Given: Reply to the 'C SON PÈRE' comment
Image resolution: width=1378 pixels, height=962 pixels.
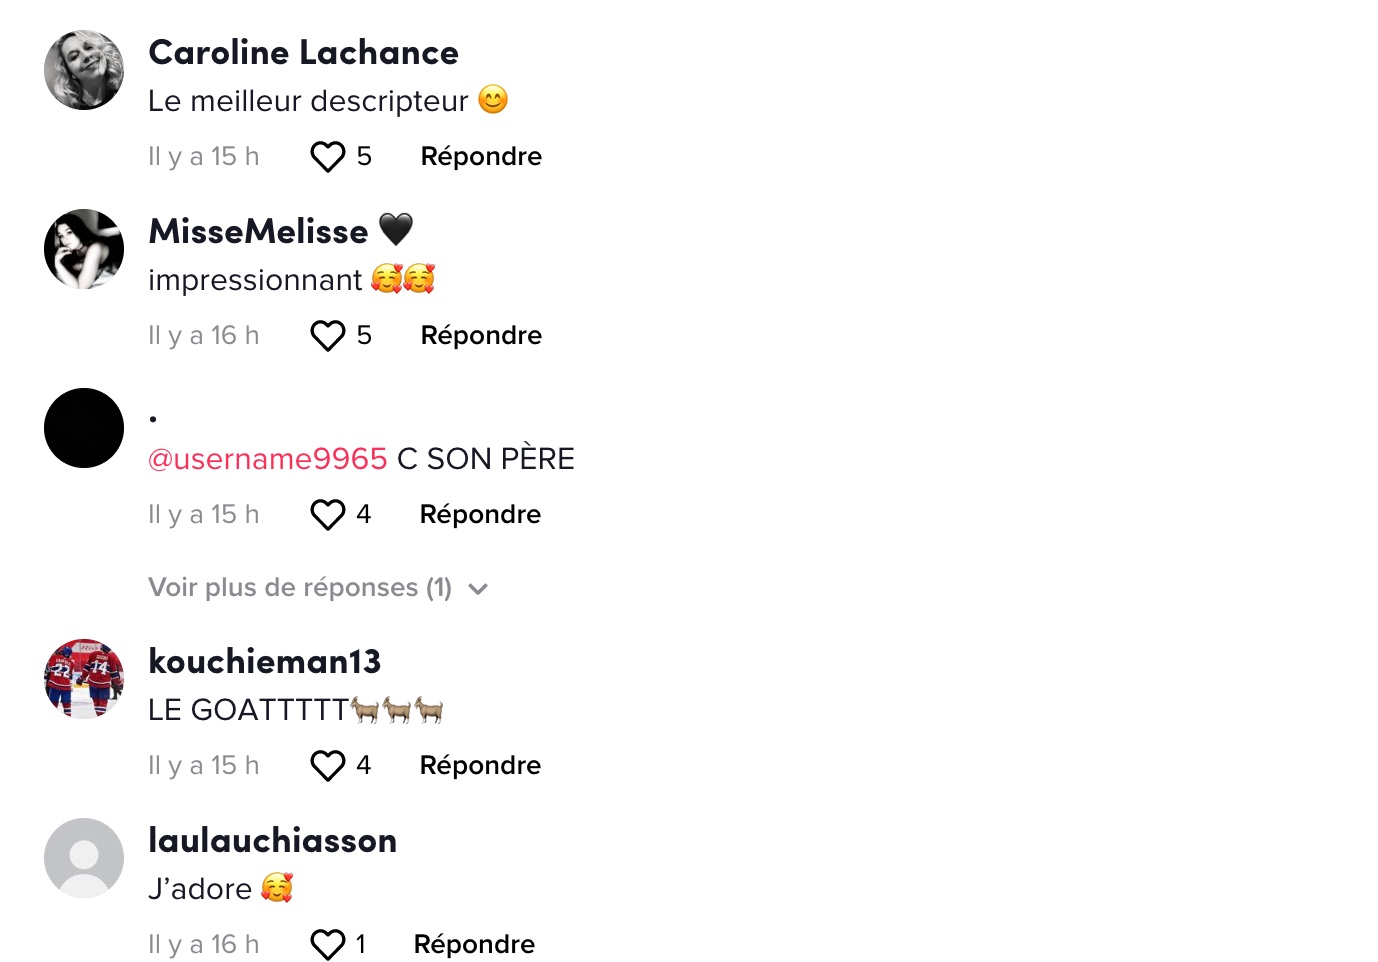Looking at the screenshot, I should 480,515.
